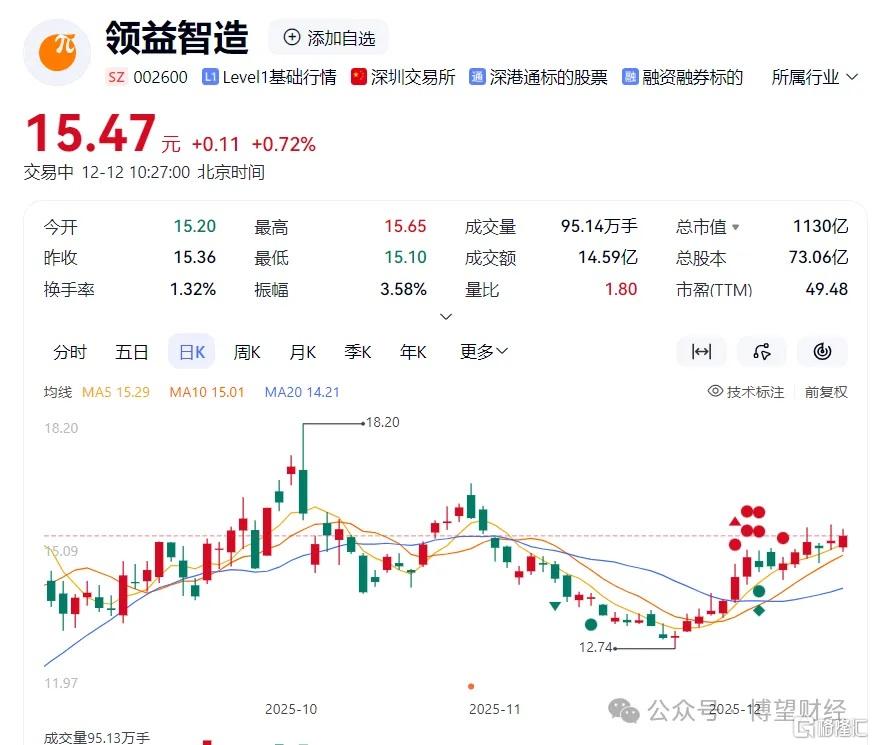Toggle the MA20 moving average line
The height and width of the screenshot is (745, 874).
coord(301,392)
